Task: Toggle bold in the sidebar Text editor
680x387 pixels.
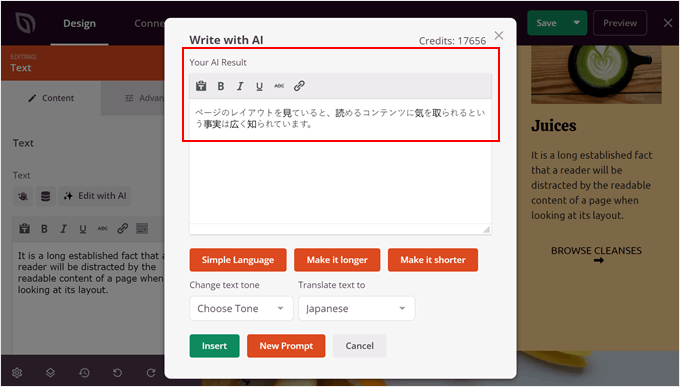Action: tap(44, 229)
